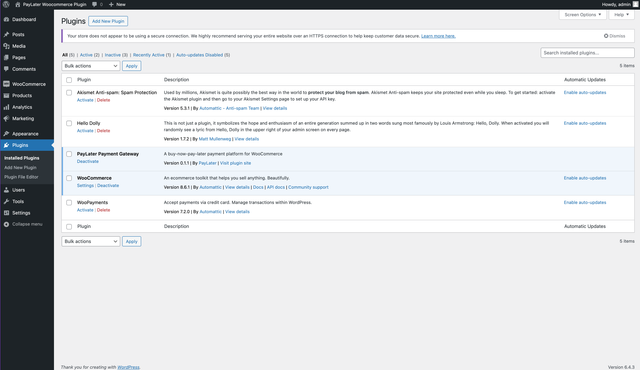Deactivate PayLater Payment Gateway plugin
The image size is (640, 370).
pyautogui.click(x=88, y=162)
